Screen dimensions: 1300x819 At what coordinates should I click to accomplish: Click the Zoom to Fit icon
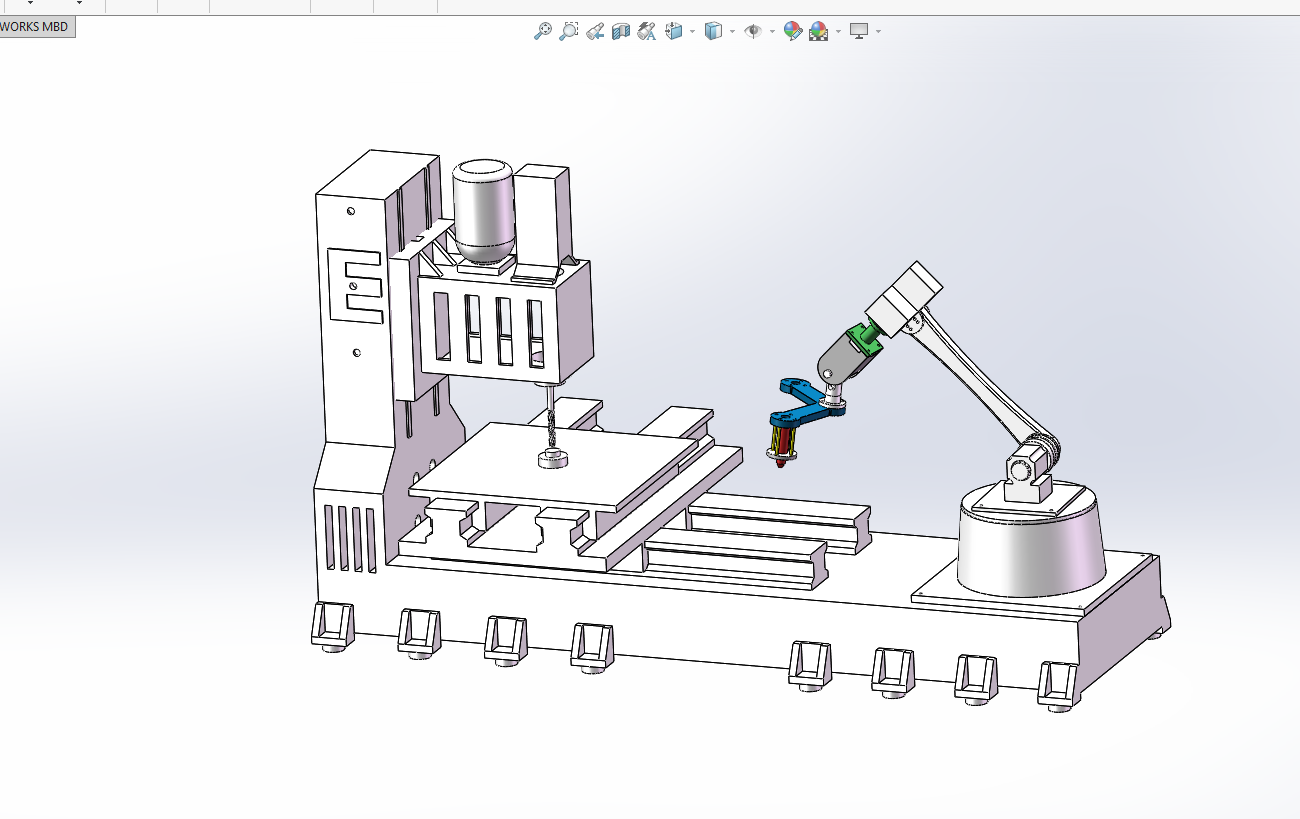(x=543, y=31)
